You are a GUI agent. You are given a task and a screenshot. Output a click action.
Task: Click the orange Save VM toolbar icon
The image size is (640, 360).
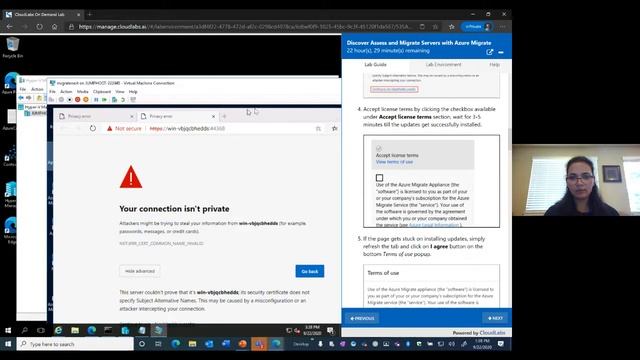[86, 100]
